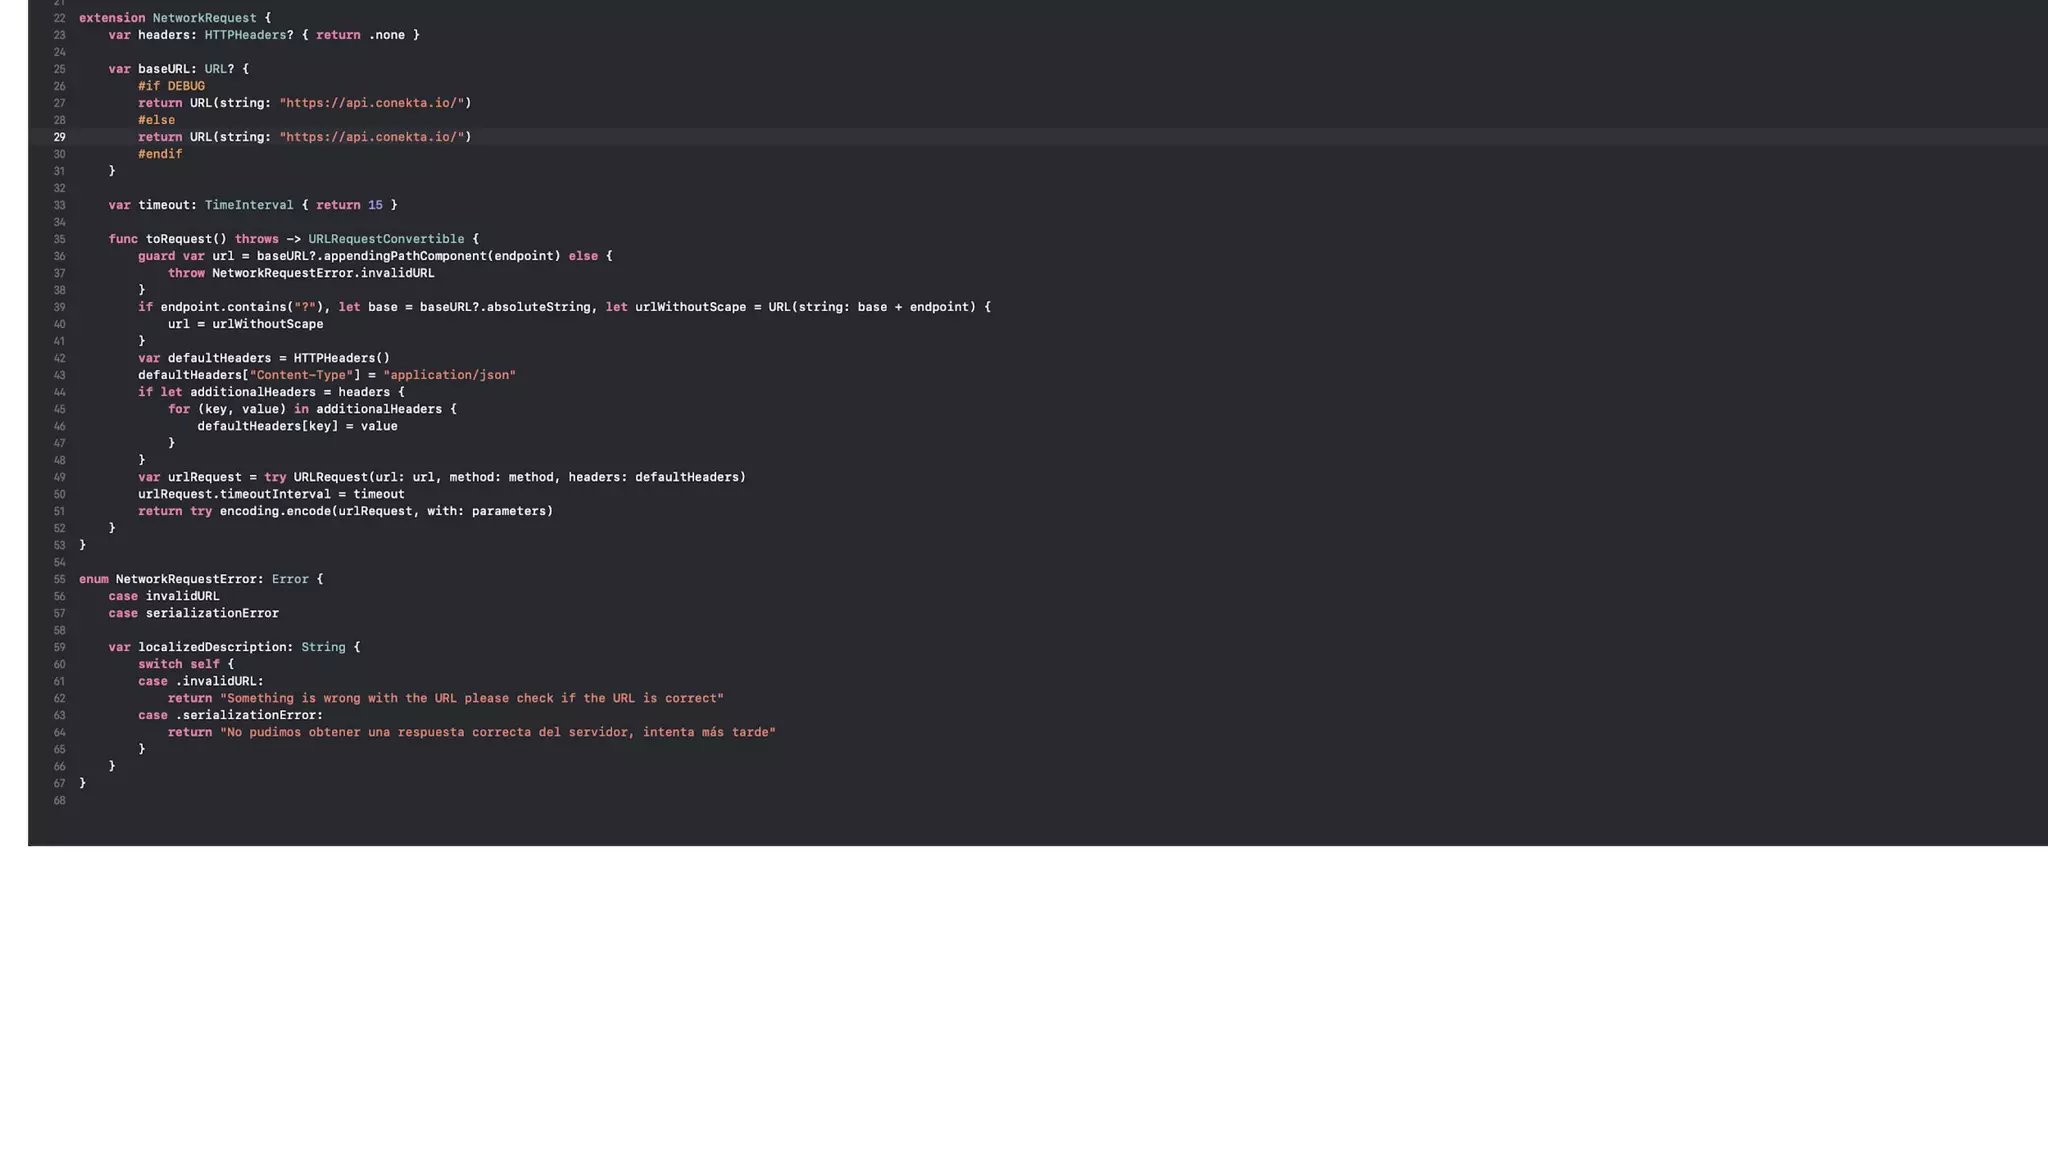Click the #if DEBUG directive
Image resolution: width=2048 pixels, height=1152 pixels.
point(171,86)
